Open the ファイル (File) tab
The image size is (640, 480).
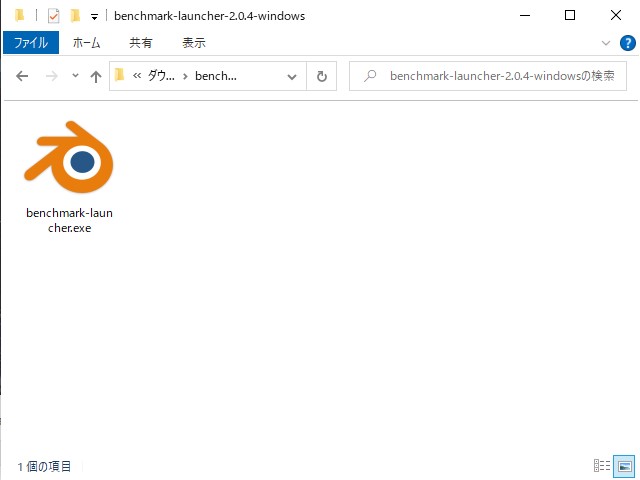31,42
